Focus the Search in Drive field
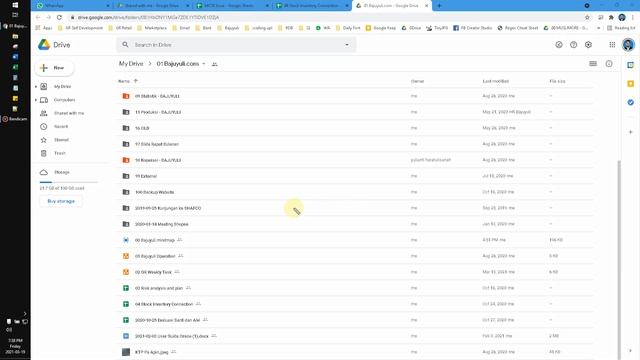640x360 pixels. (236, 45)
